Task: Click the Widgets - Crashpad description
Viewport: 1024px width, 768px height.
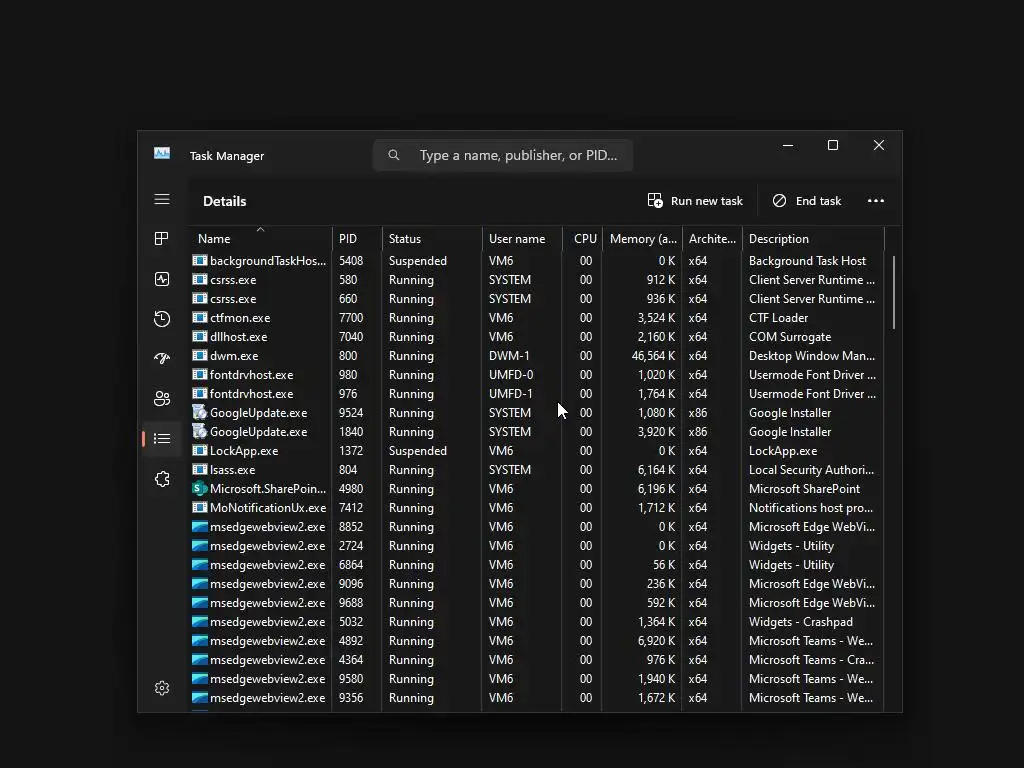Action: [801, 622]
